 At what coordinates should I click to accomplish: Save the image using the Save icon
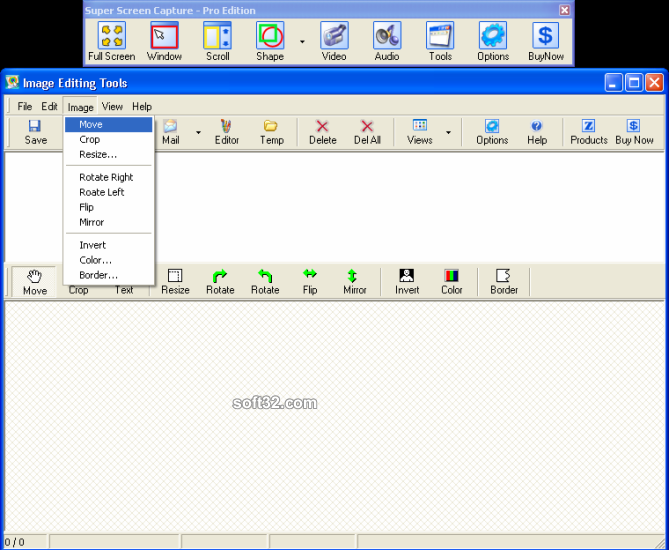coord(35,132)
